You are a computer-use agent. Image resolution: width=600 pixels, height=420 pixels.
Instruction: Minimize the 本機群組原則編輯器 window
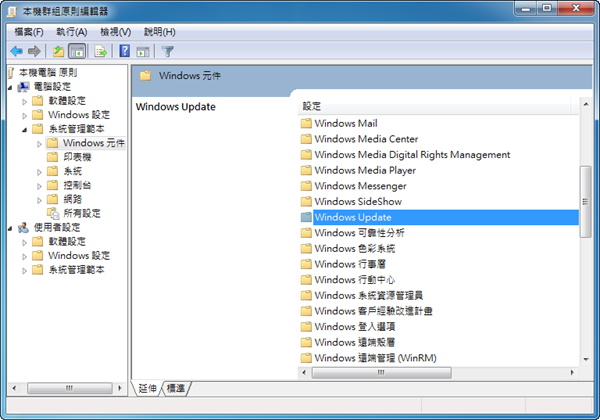526,8
